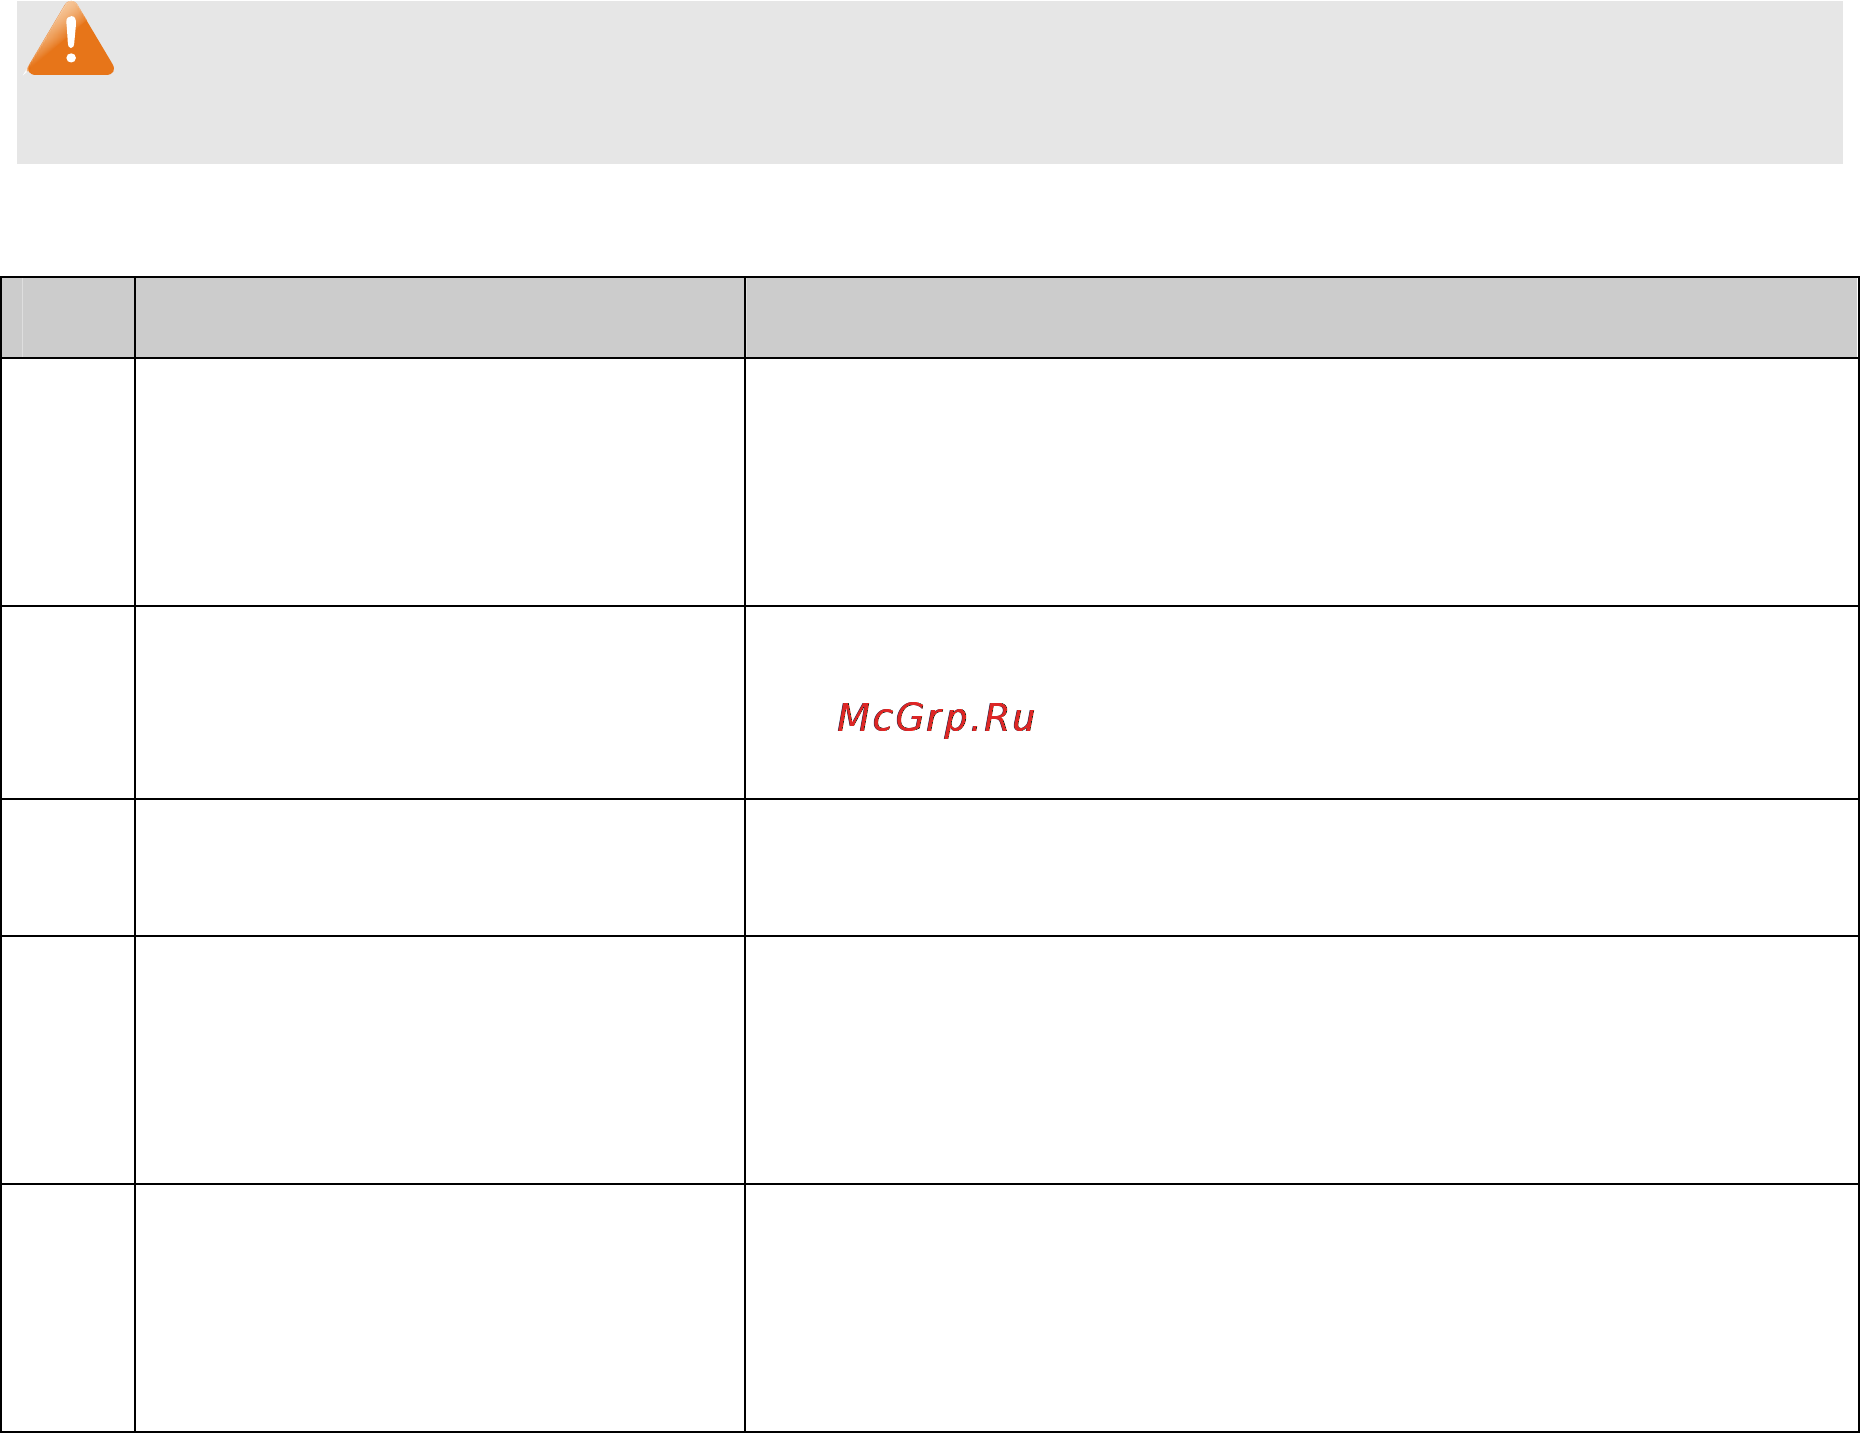Select the fourth body row's middle cell
This screenshot has width=1860, height=1433.
point(440,1060)
